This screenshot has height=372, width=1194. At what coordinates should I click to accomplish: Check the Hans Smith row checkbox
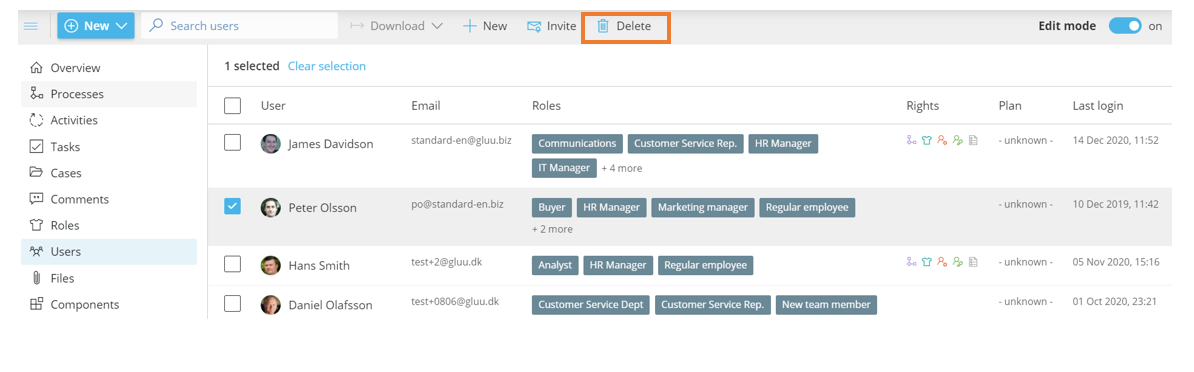(233, 264)
